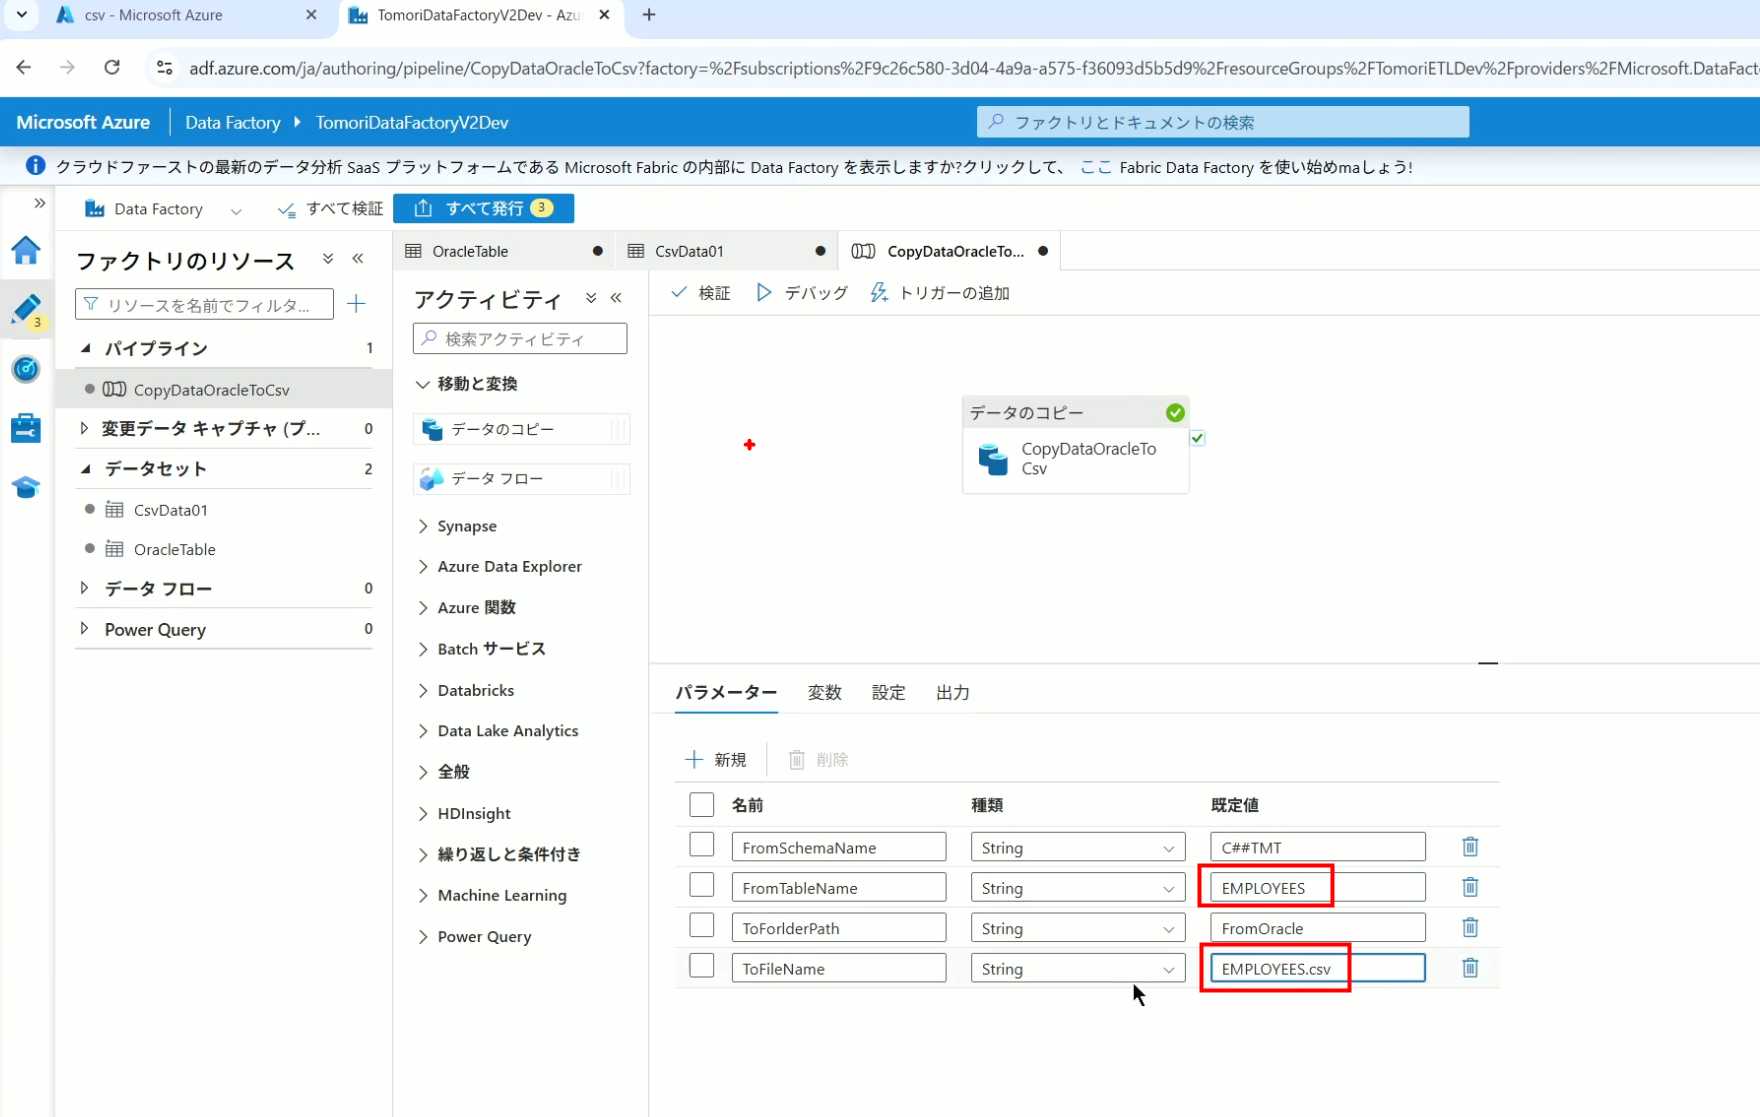Open the Monitor gauge icon in sidebar
The height and width of the screenshot is (1117, 1760).
pyautogui.click(x=26, y=369)
